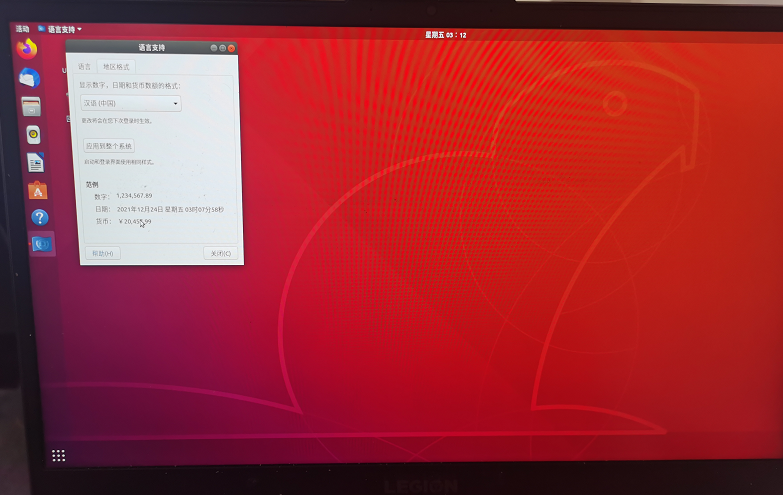Screen dimensions: 783x495
Task: Show applications grid at dock bottom
Action: click(58, 455)
